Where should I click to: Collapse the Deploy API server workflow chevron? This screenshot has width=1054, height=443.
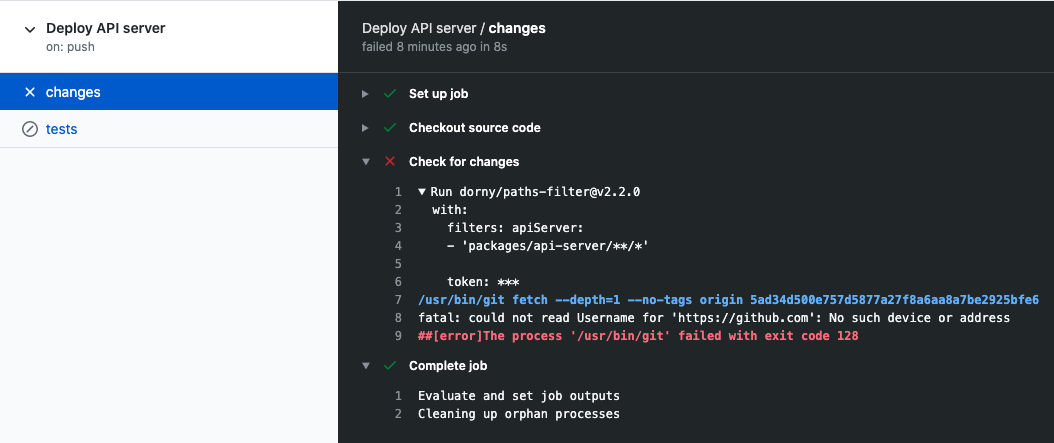[29, 30]
